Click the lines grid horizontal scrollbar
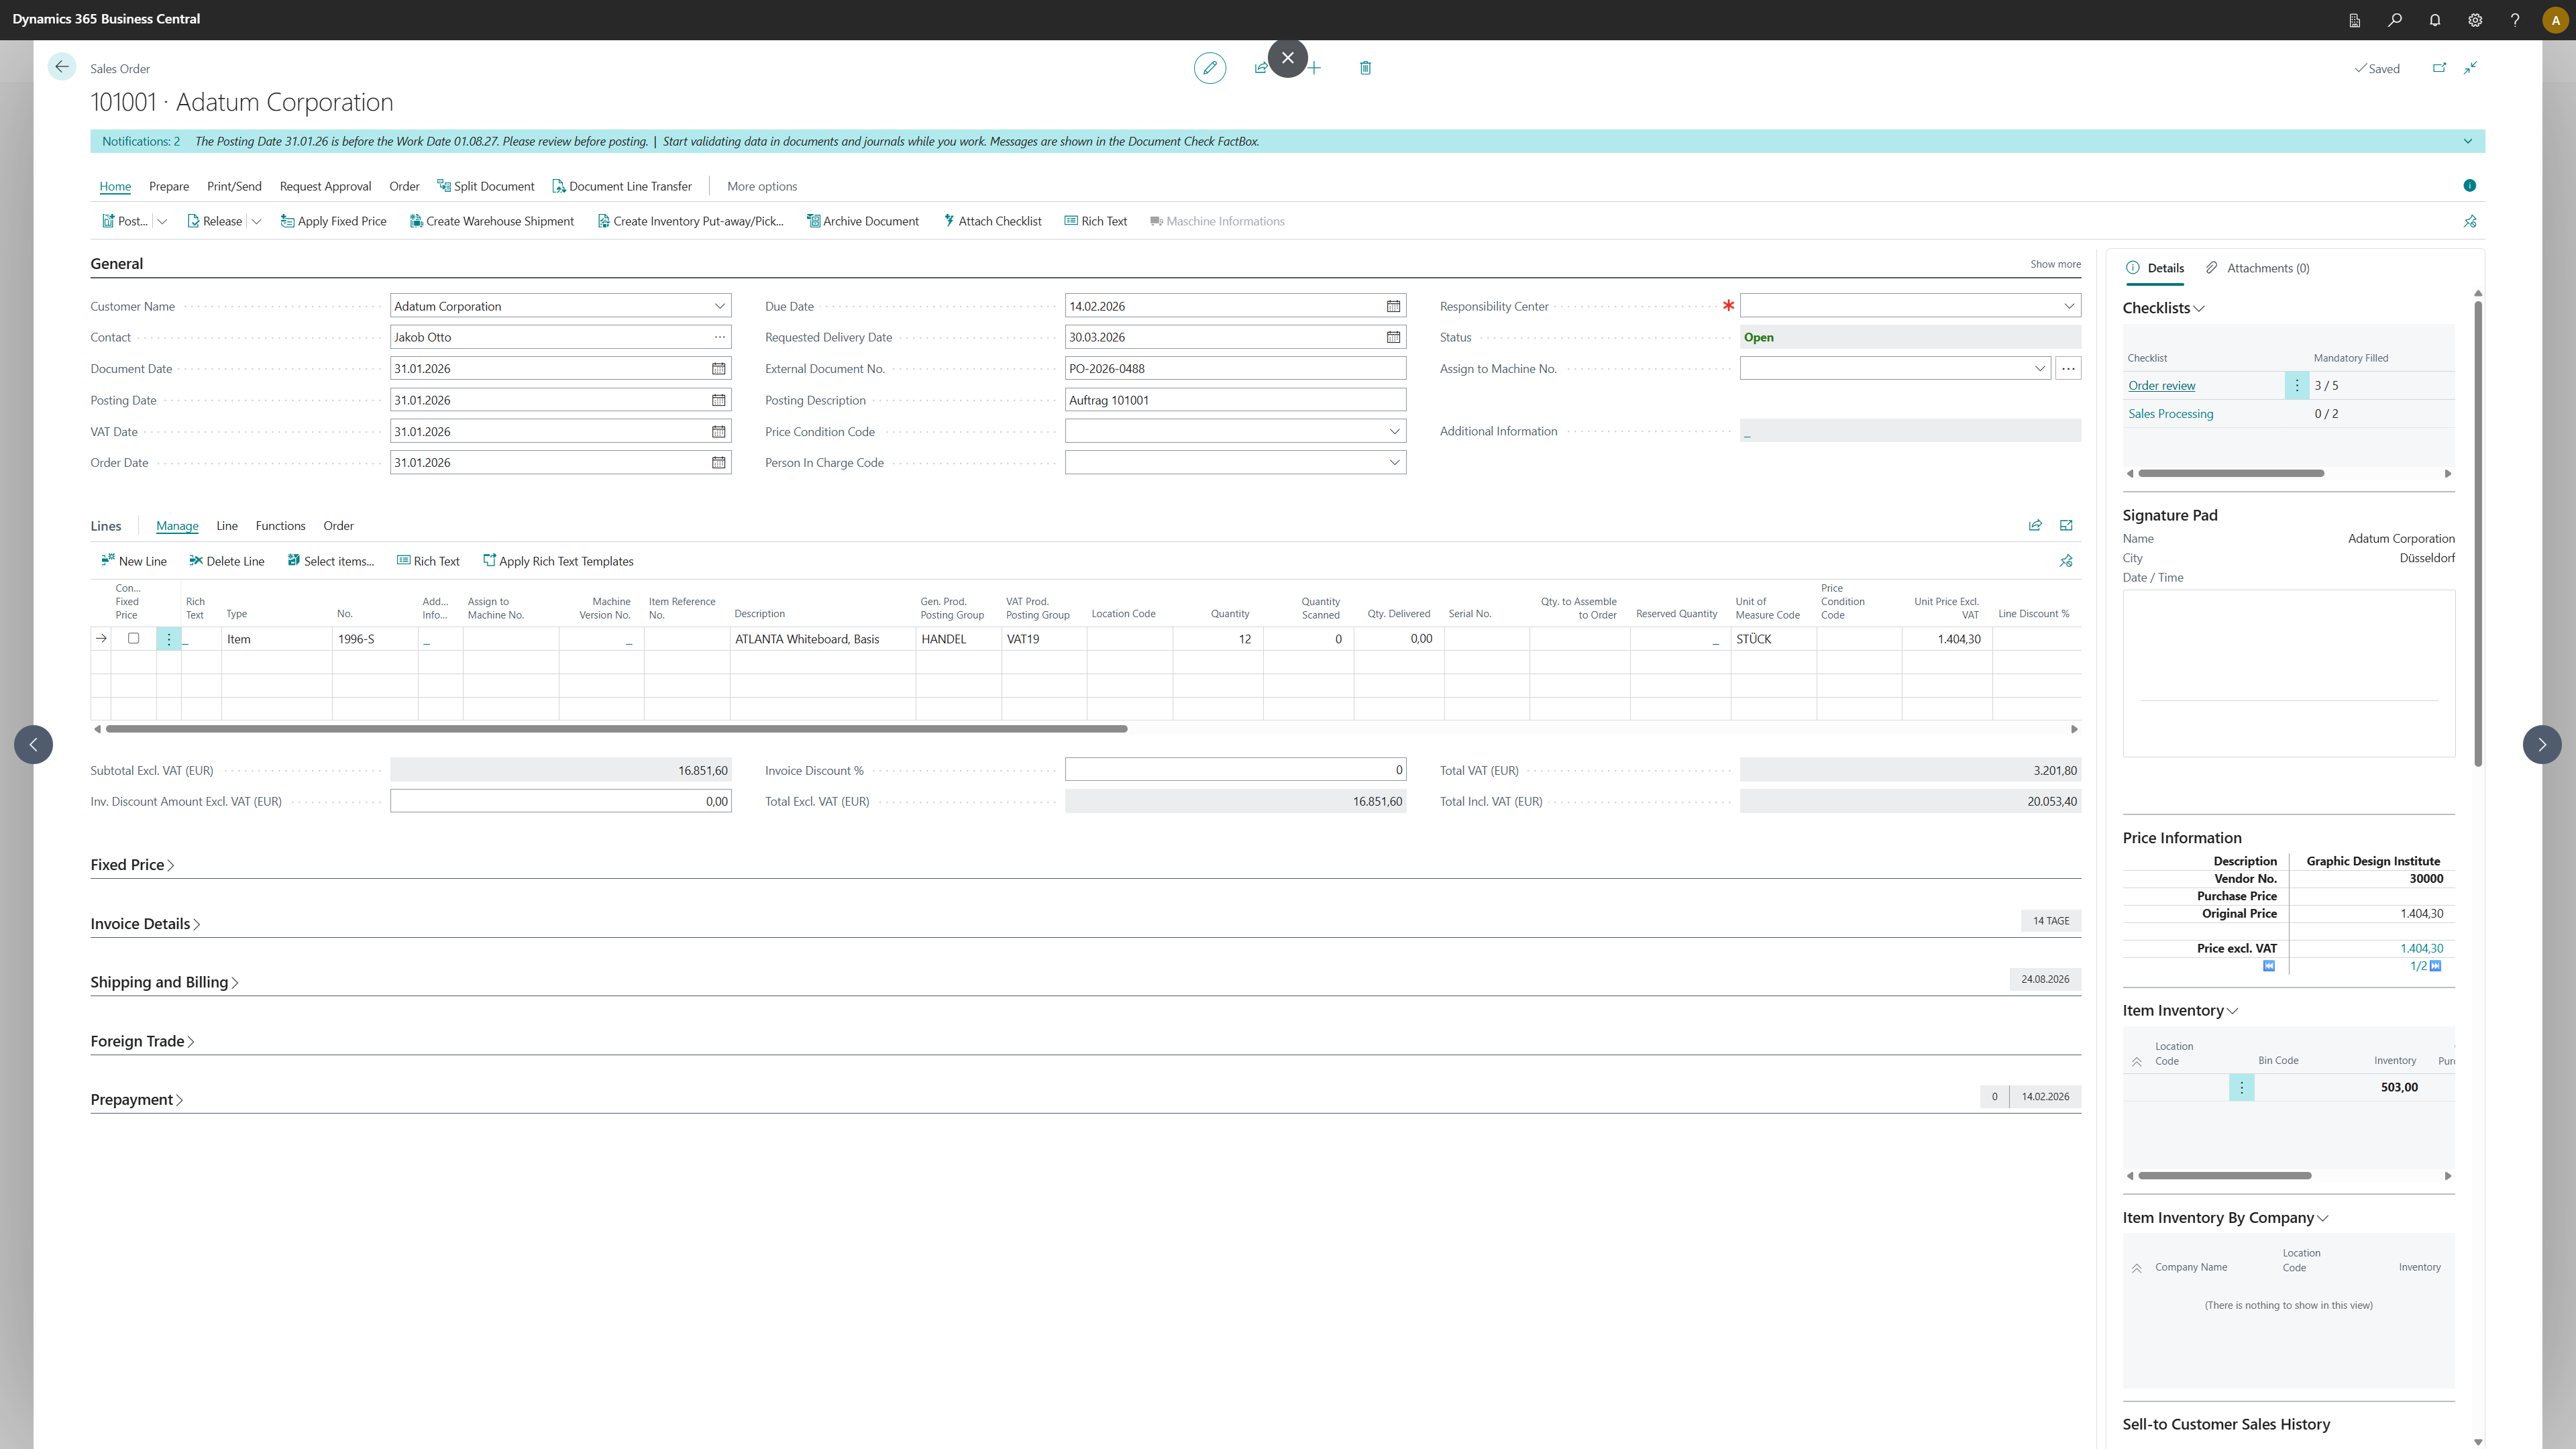 (616, 729)
